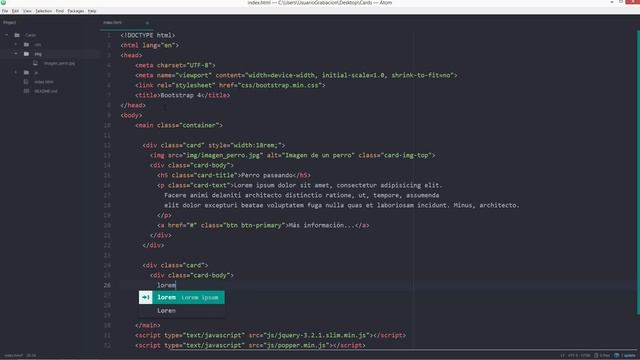Click the closing '</main>' tag
Screen dimensions: 640x360
coord(147,325)
